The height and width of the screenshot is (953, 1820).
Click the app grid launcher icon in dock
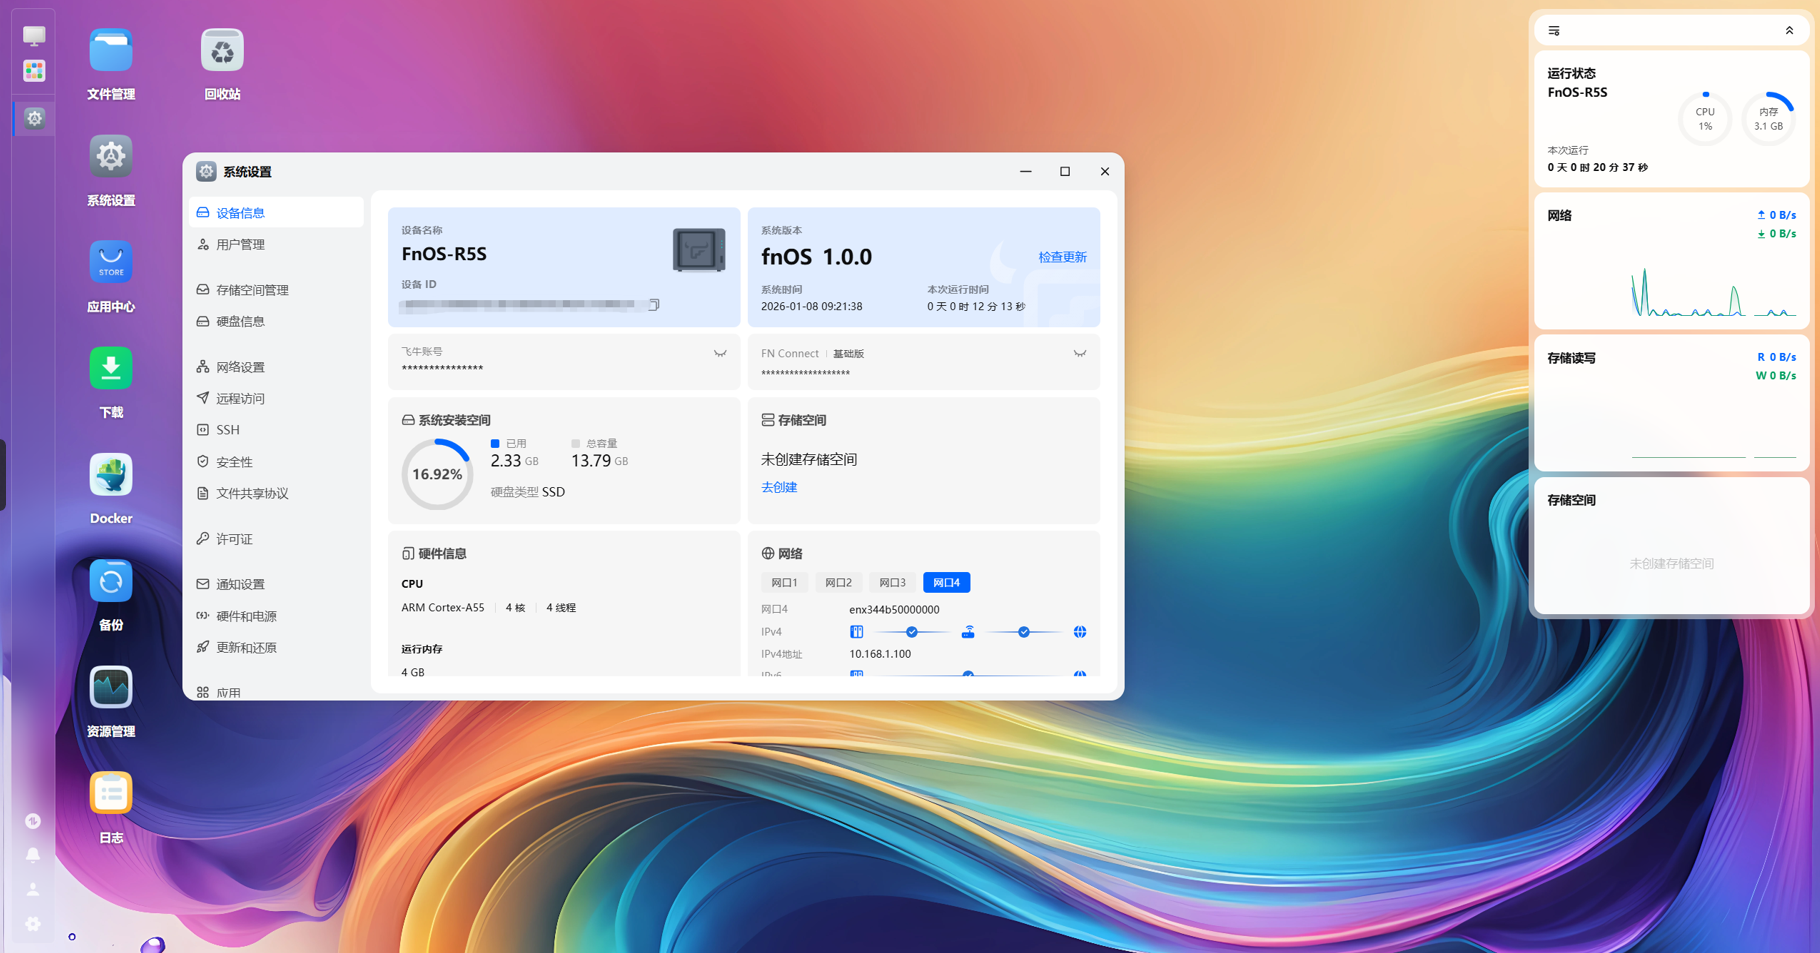(34, 71)
